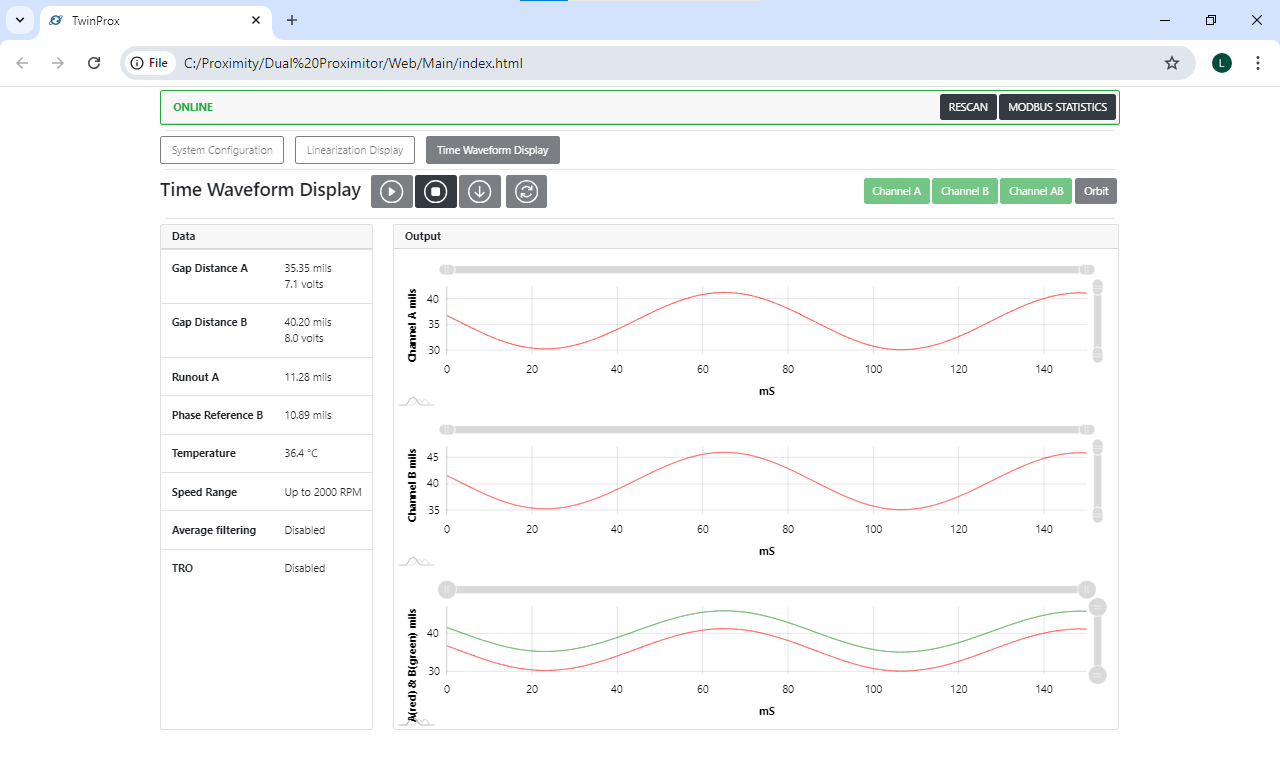The height and width of the screenshot is (758, 1280).
Task: Reload the page
Action: point(94,63)
